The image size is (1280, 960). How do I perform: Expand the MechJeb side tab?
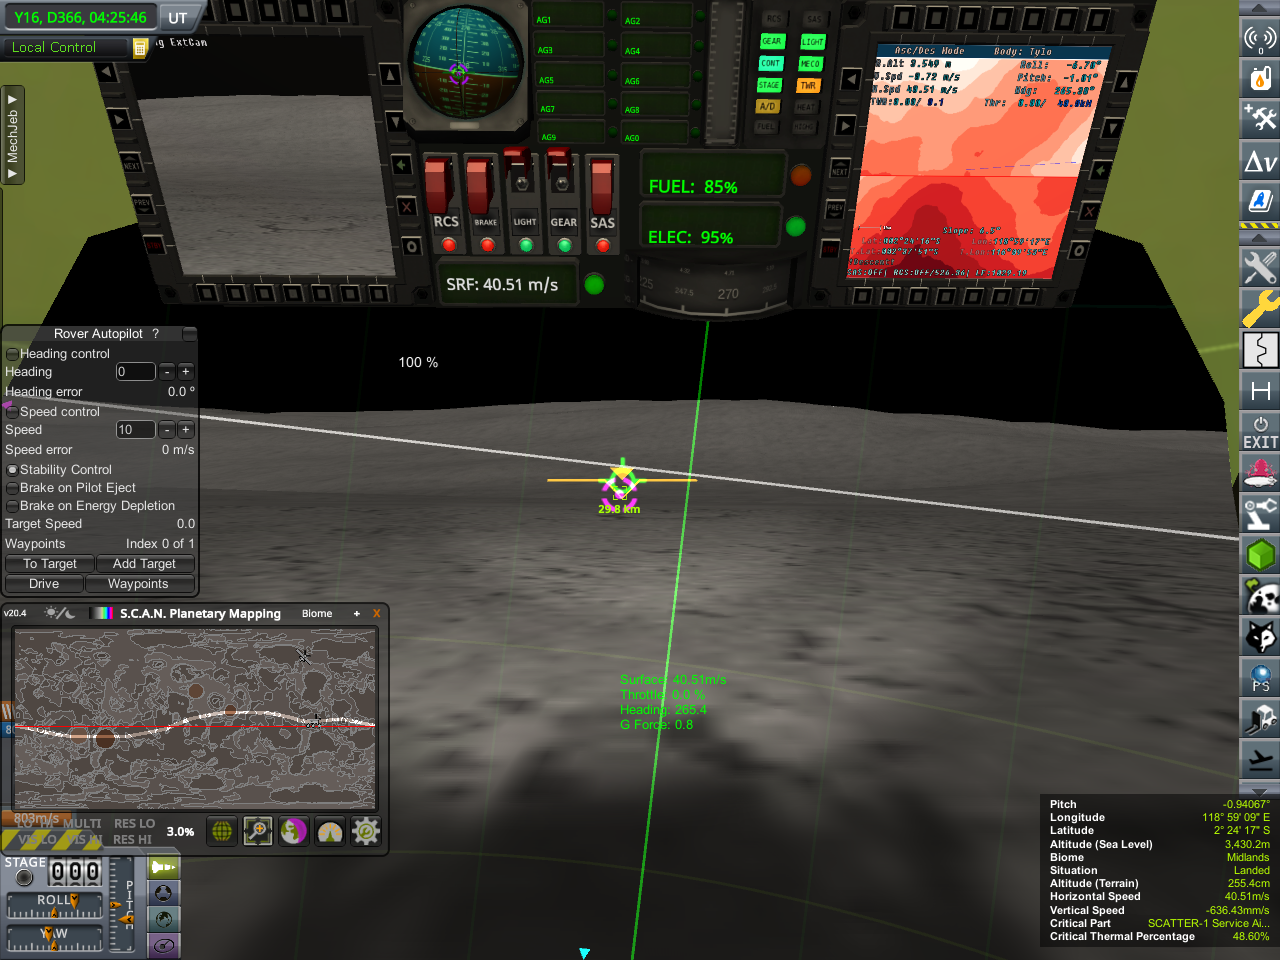12,135
